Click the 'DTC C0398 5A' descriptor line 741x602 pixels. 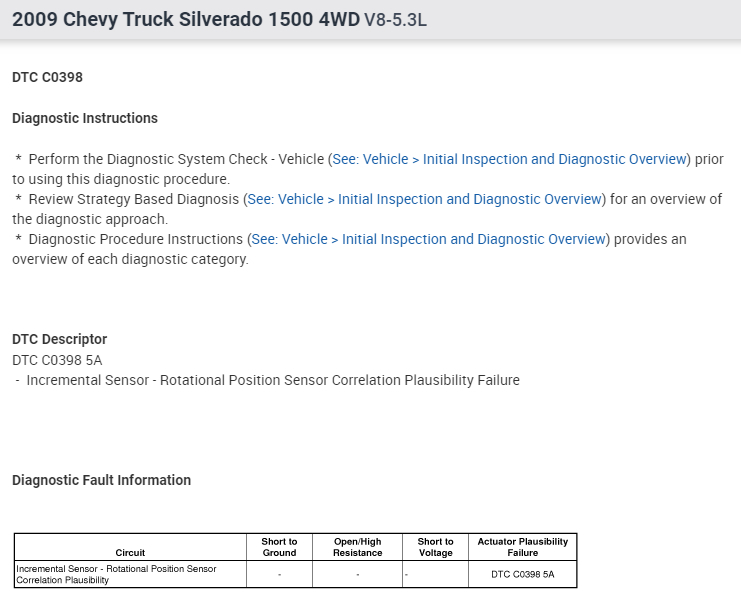(x=57, y=360)
